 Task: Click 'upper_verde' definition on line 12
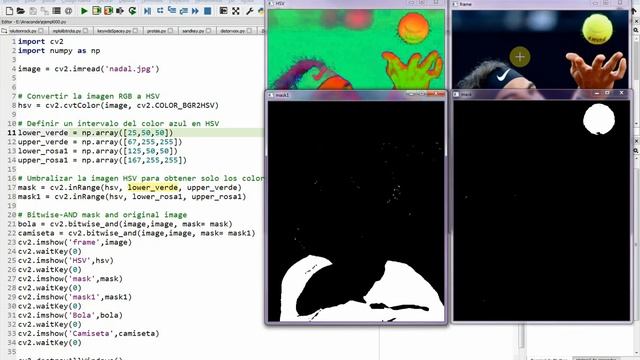[x=43, y=142]
